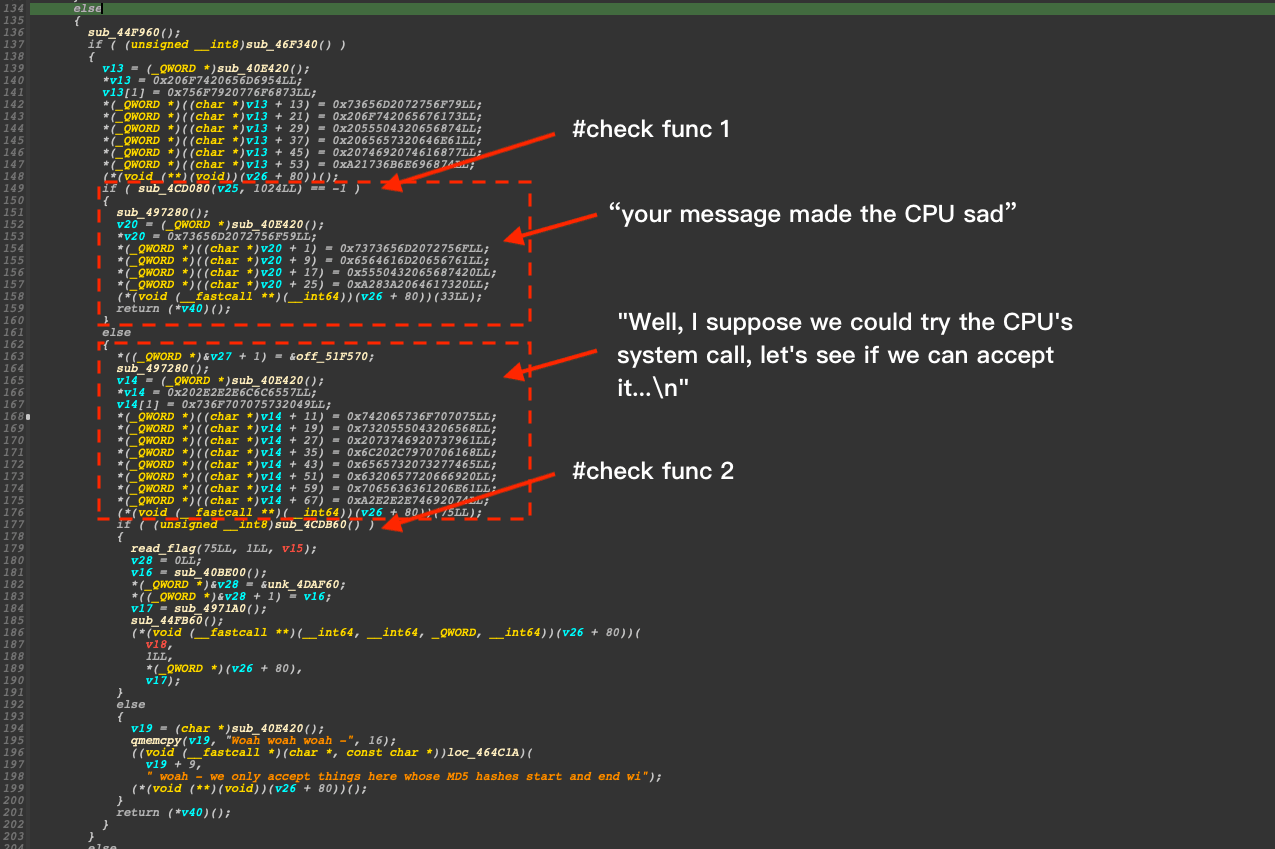Click the read_flag function name

[163, 548]
